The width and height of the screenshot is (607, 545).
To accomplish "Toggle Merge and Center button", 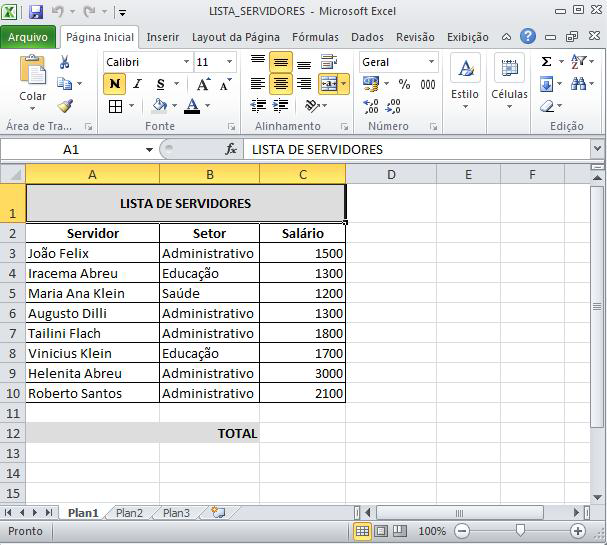I will (329, 84).
